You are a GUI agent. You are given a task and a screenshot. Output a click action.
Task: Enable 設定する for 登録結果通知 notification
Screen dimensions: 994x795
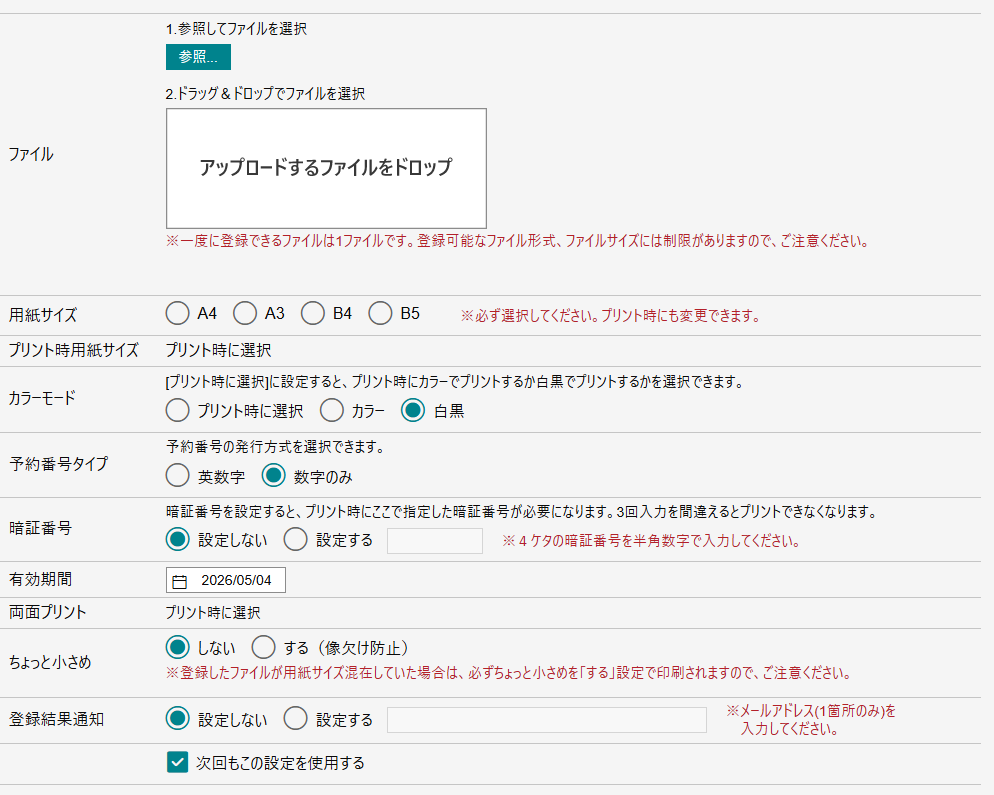click(x=296, y=718)
